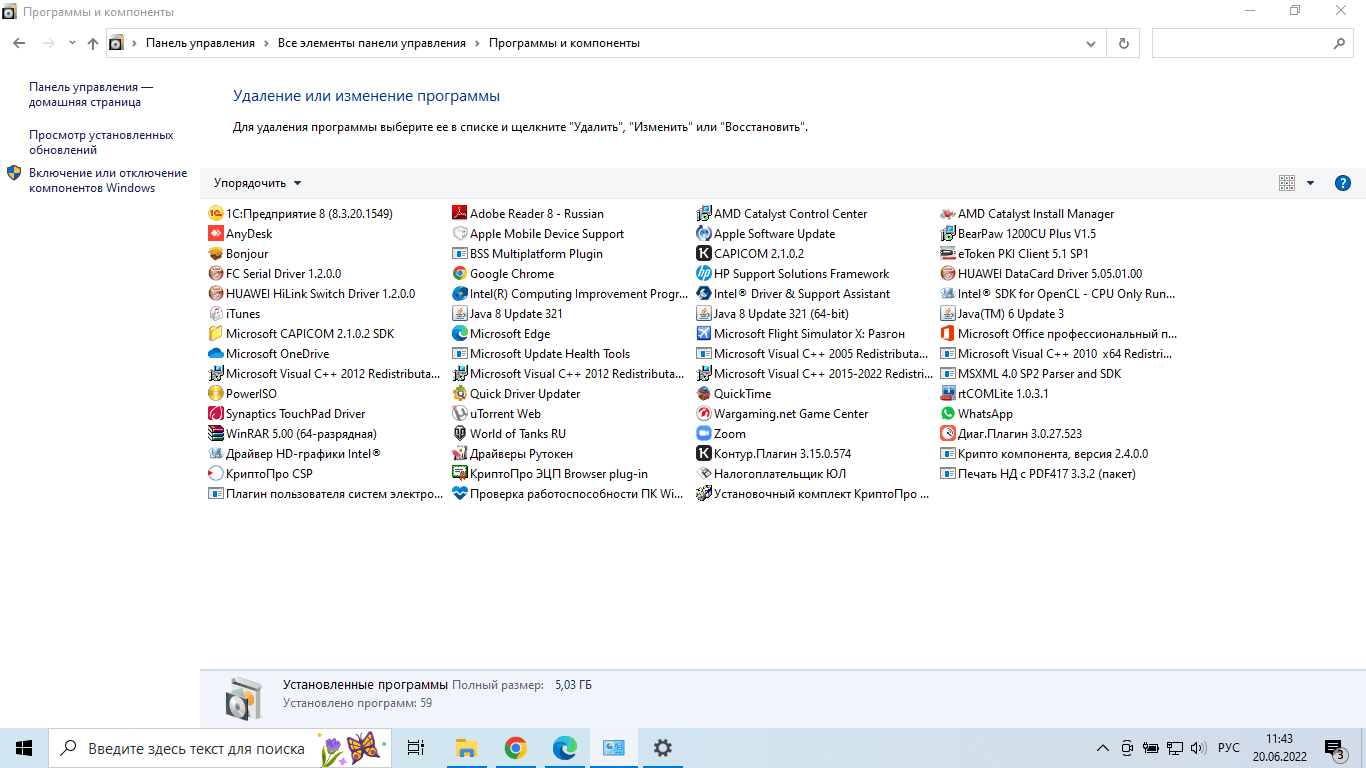Click Все элементы панели управления breadcrumb
Image resolution: width=1366 pixels, height=768 pixels.
(372, 44)
